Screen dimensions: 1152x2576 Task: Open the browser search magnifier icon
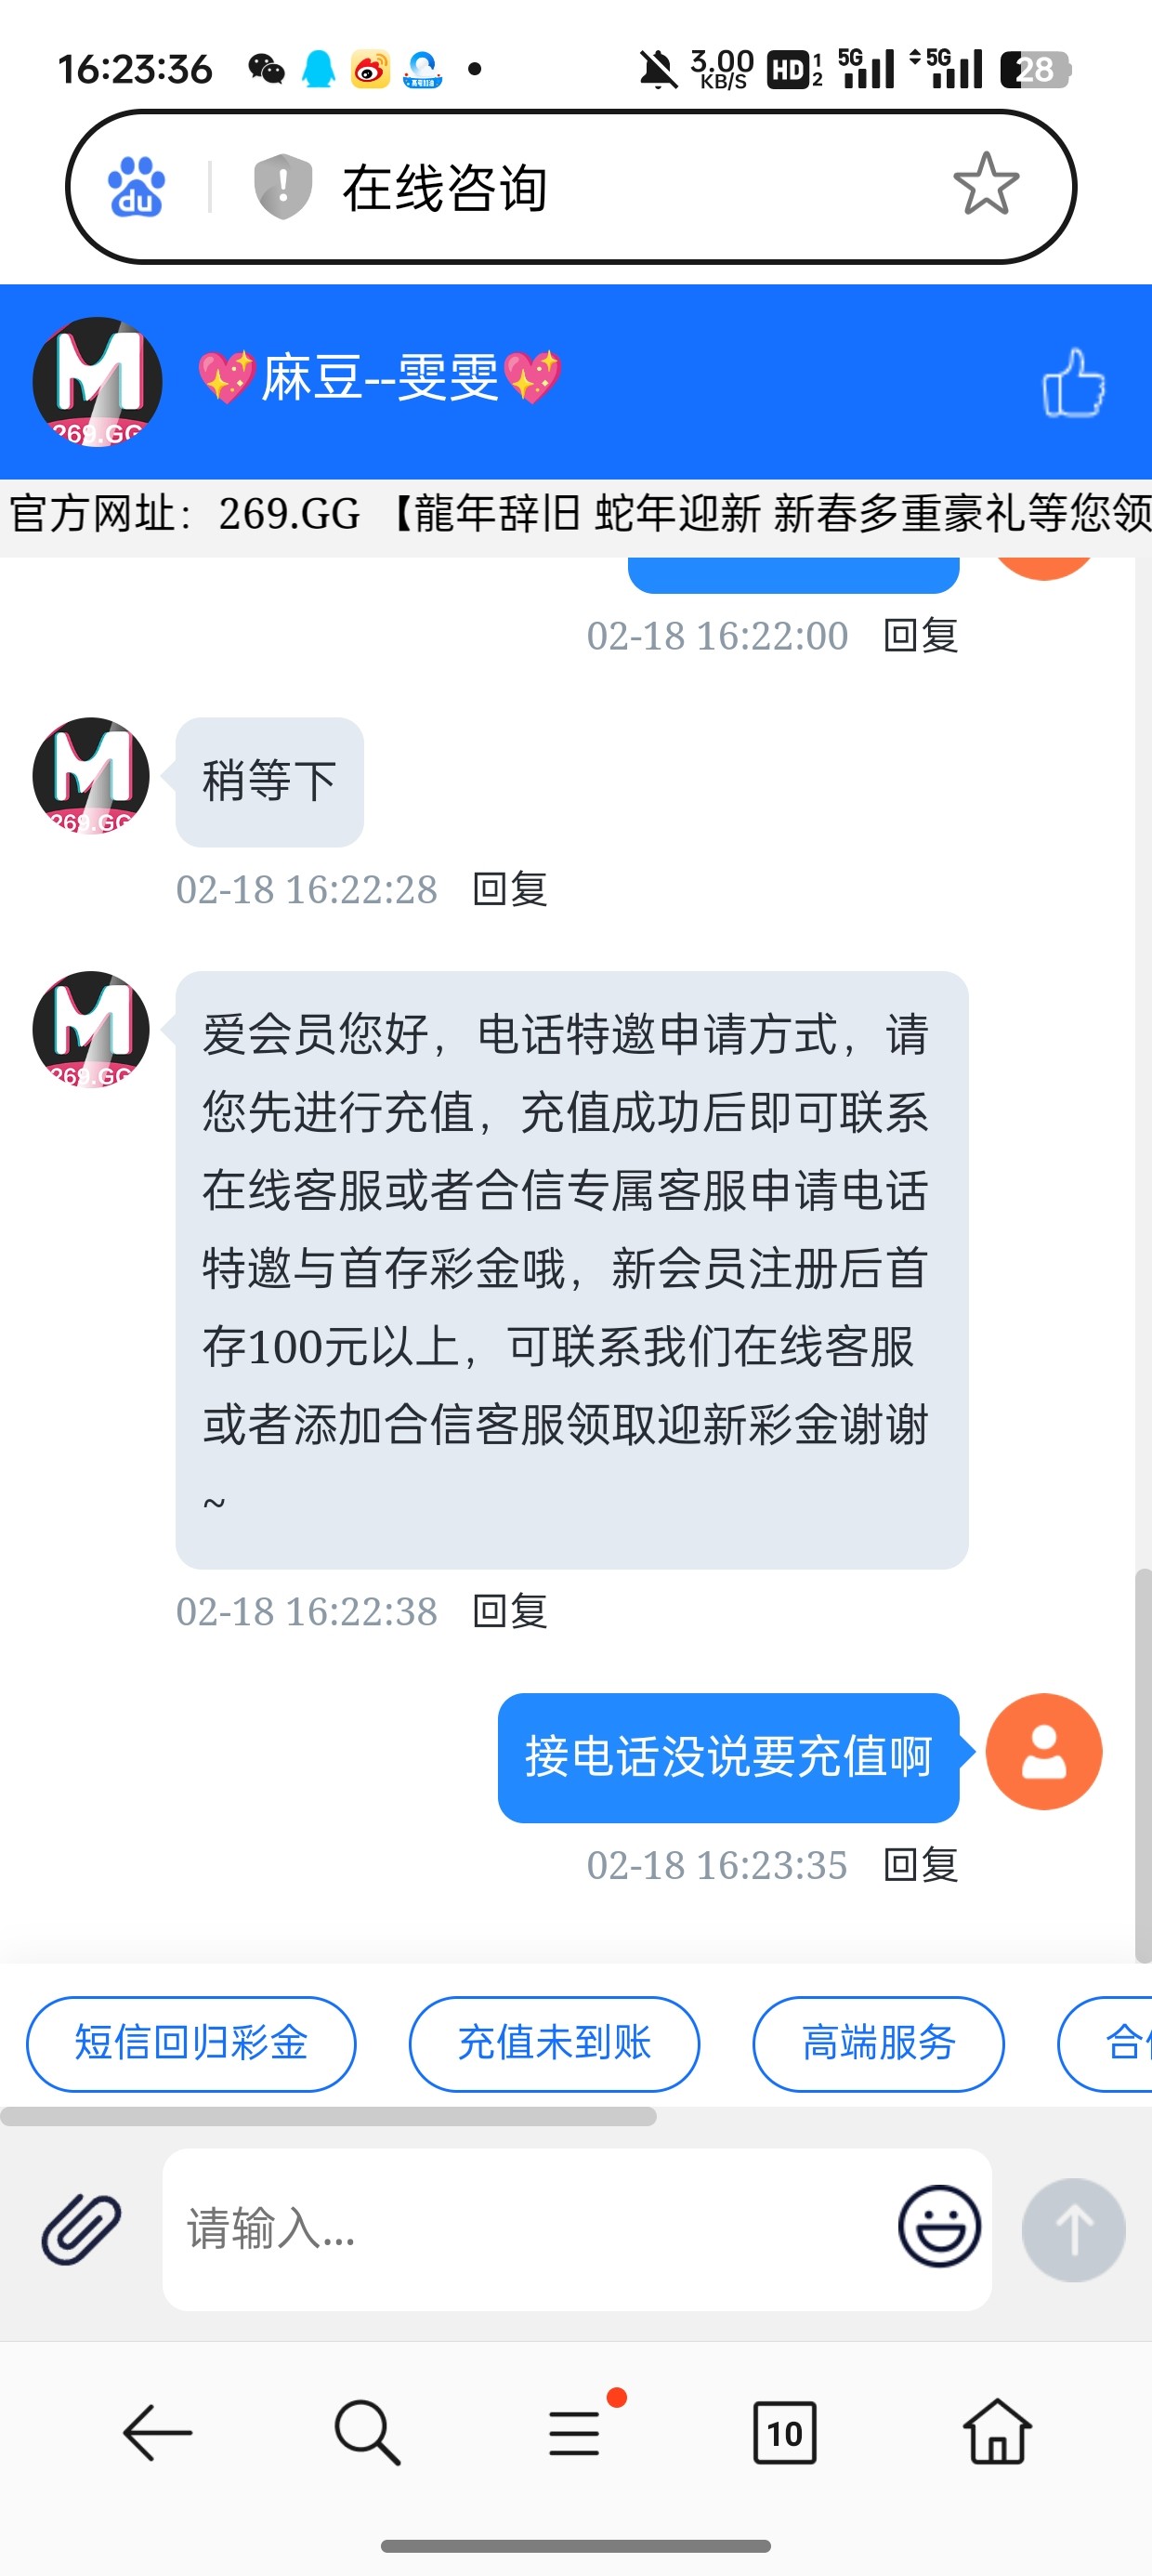[x=367, y=2432]
